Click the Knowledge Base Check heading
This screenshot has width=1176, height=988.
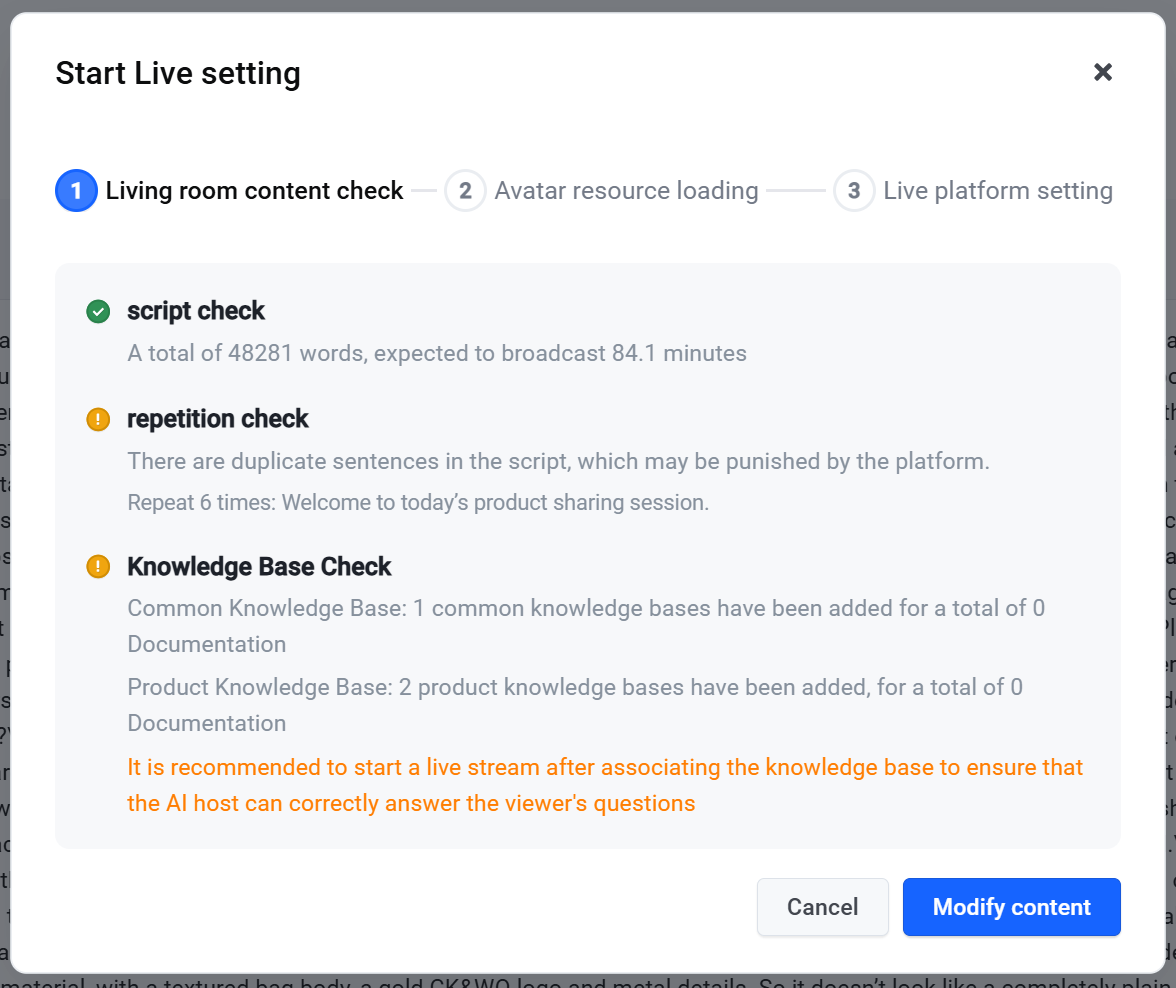pos(260,566)
